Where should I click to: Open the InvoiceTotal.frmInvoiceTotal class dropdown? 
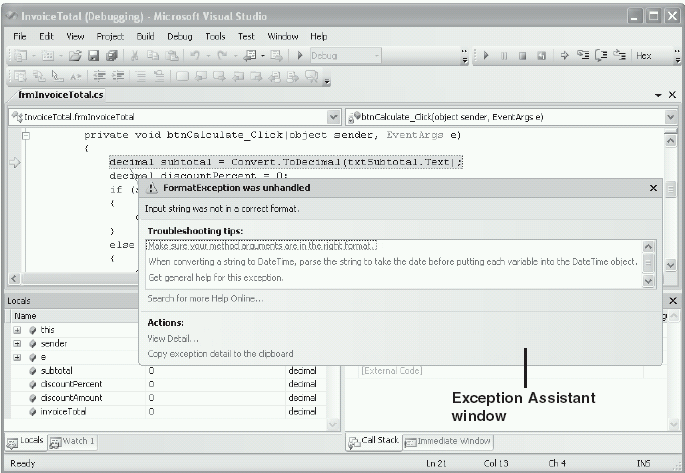[333, 117]
